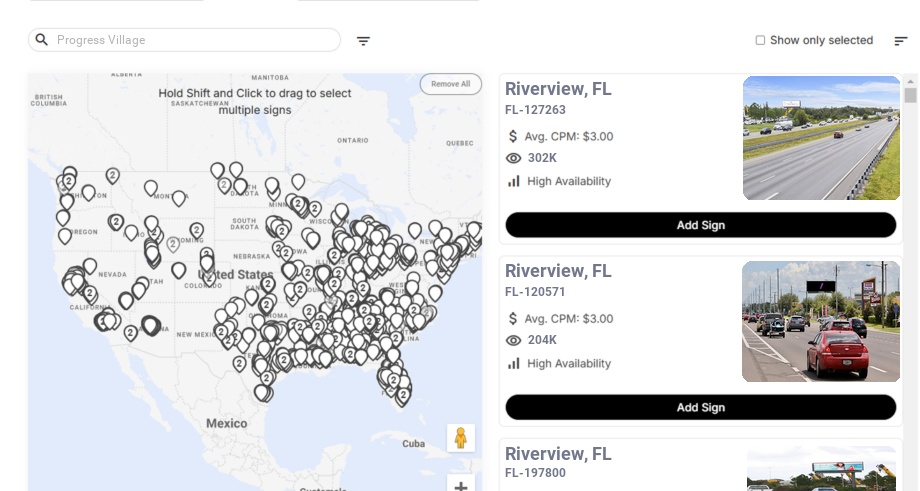Viewport: 920px width, 491px height.
Task: Click the impressions eye icon for FL-127263
Action: 514,158
